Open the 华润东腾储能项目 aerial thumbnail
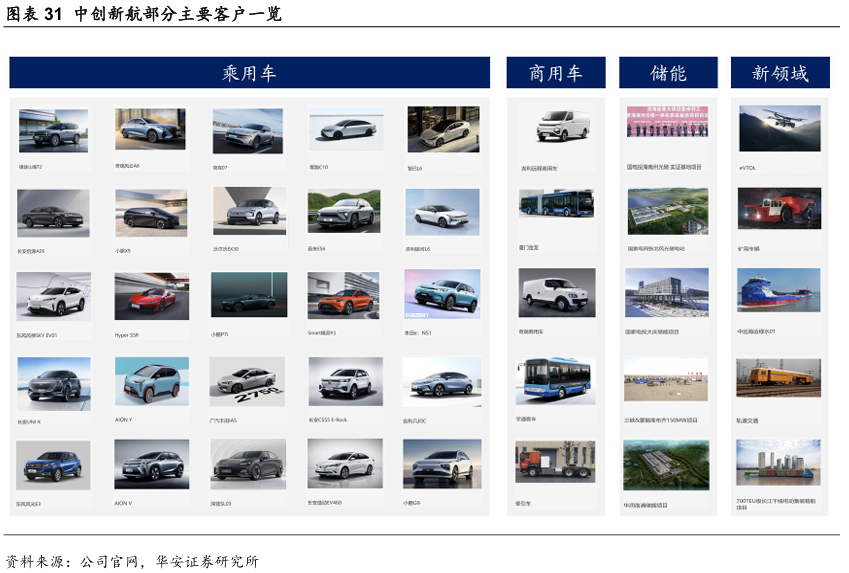 pyautogui.click(x=666, y=465)
